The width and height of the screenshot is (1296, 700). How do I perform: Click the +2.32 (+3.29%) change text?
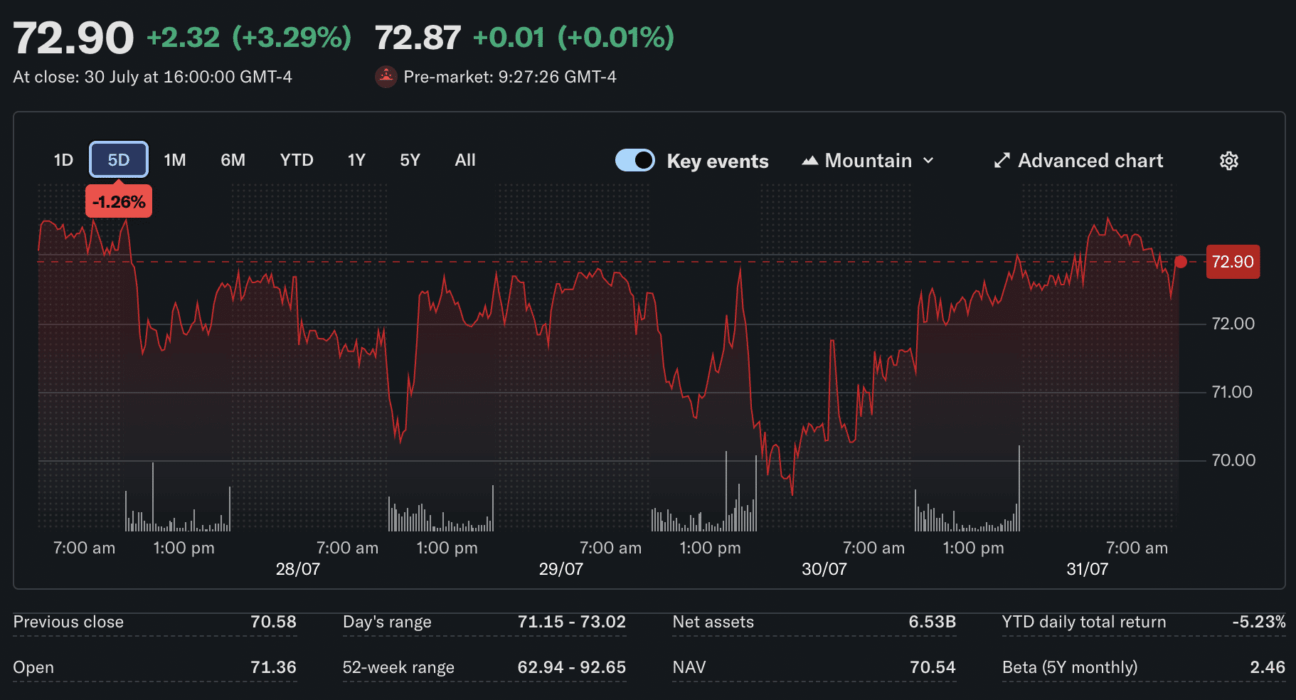(249, 38)
